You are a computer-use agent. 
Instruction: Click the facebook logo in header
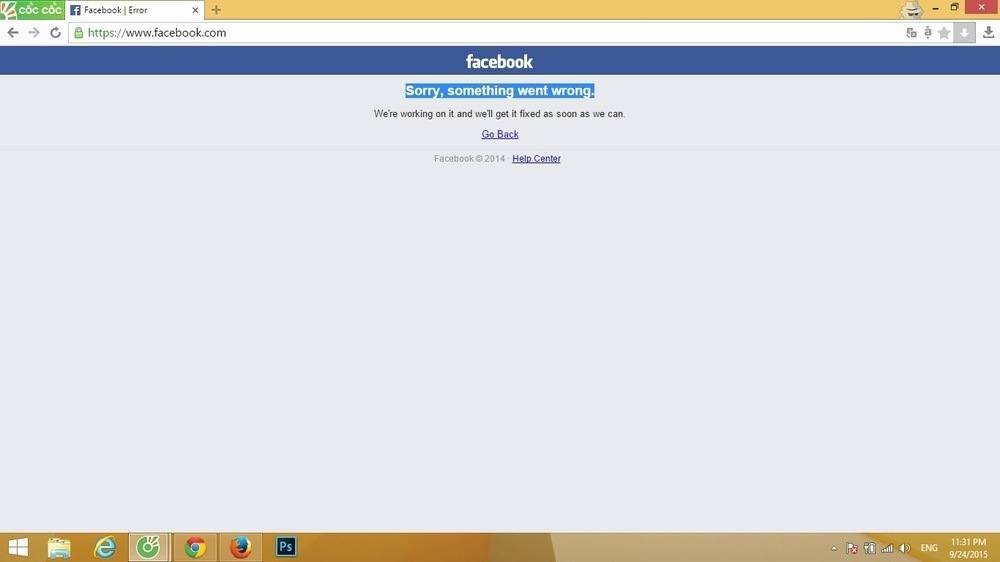point(499,61)
